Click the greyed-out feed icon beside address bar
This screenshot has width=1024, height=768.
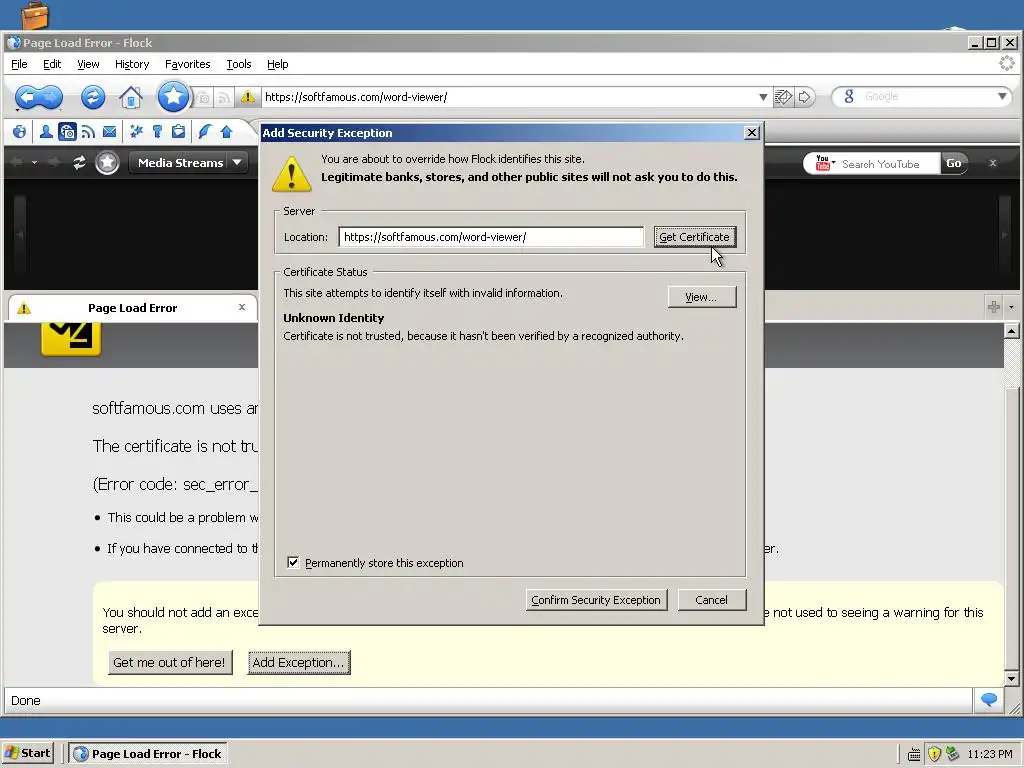(224, 98)
